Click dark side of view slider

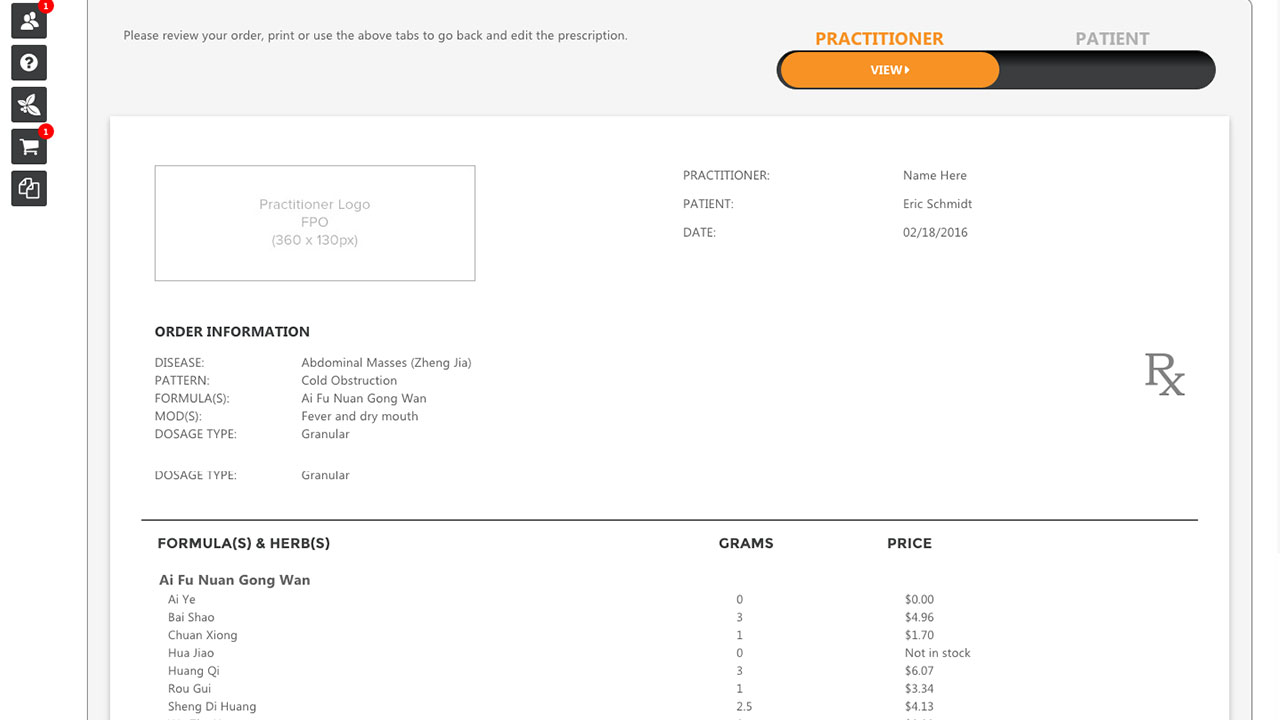pyautogui.click(x=1106, y=70)
